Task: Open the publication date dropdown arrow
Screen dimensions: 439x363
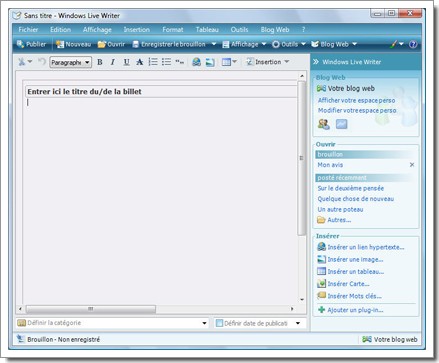Action: 298,323
